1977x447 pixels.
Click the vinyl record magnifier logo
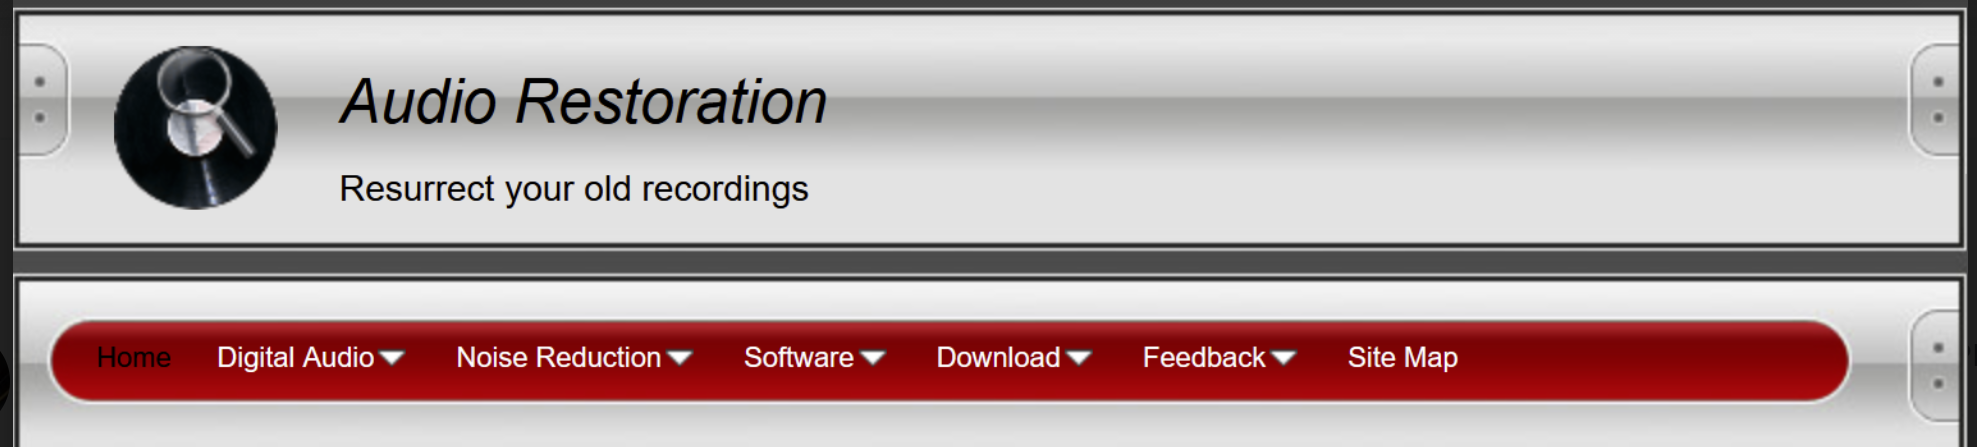click(195, 127)
